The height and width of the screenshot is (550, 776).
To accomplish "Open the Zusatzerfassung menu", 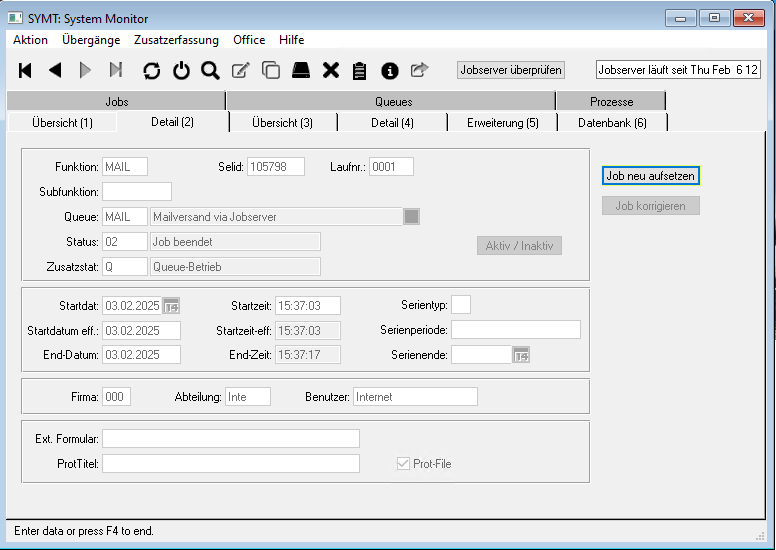I will 176,40.
